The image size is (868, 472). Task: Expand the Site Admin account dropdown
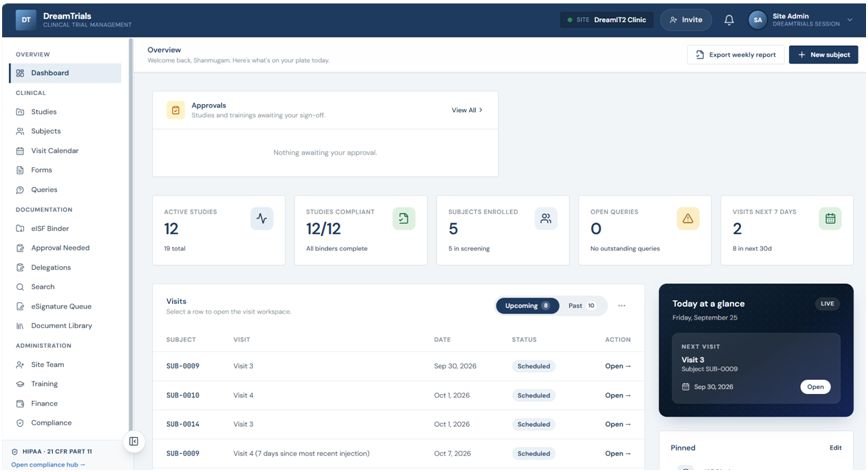click(850, 20)
